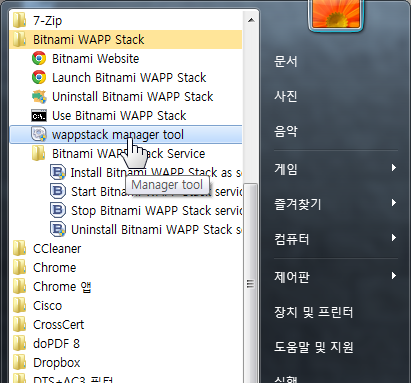Open 즐겨찾기 in the right pane
The image size is (411, 383).
[297, 204]
